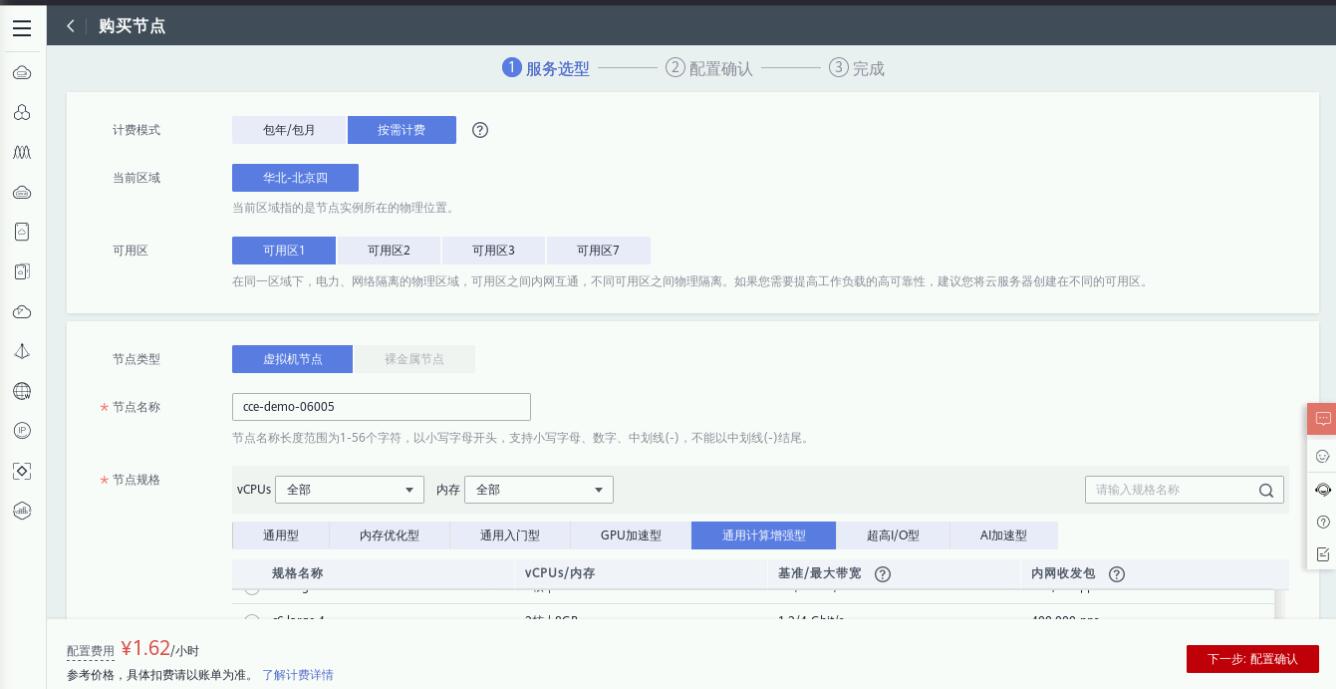Open the 内存 全部 dropdown

pyautogui.click(x=539, y=490)
